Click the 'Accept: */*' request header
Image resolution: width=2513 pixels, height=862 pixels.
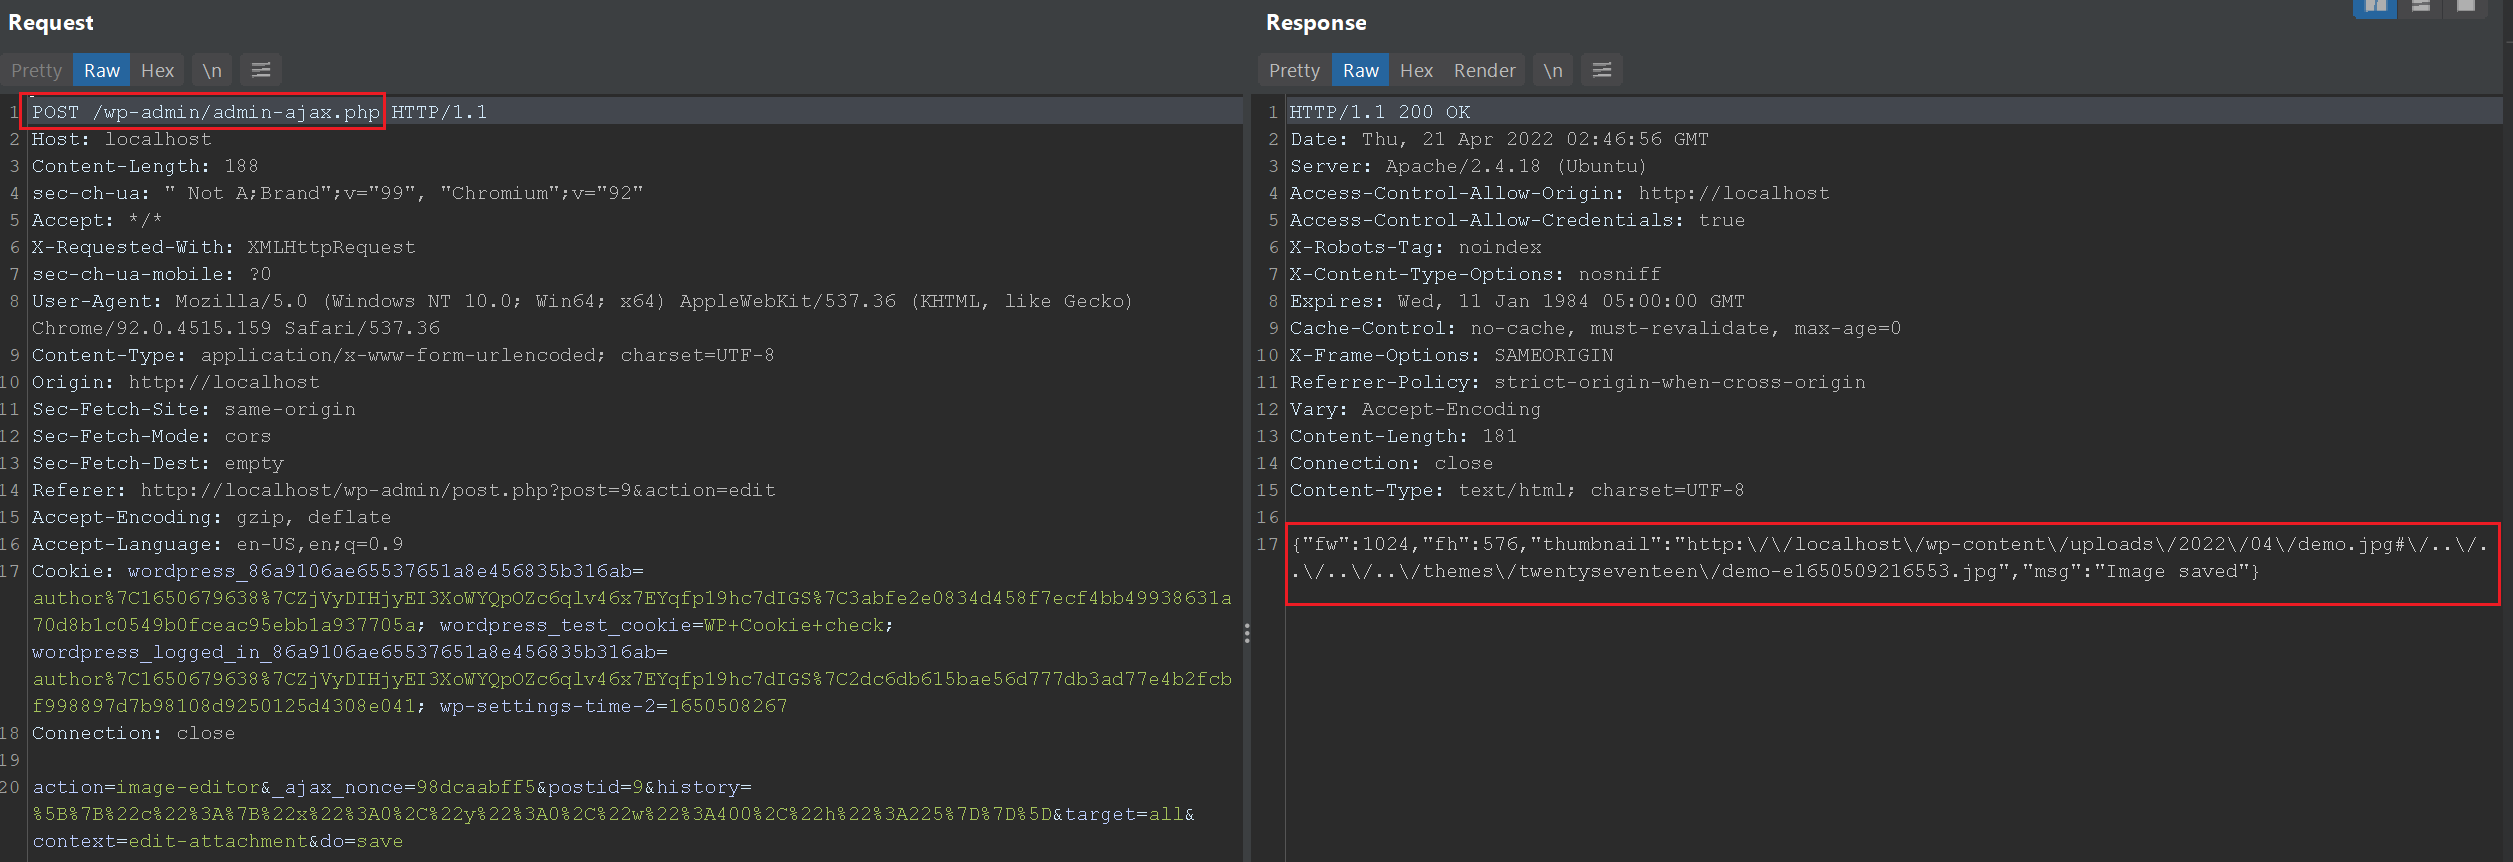(96, 220)
